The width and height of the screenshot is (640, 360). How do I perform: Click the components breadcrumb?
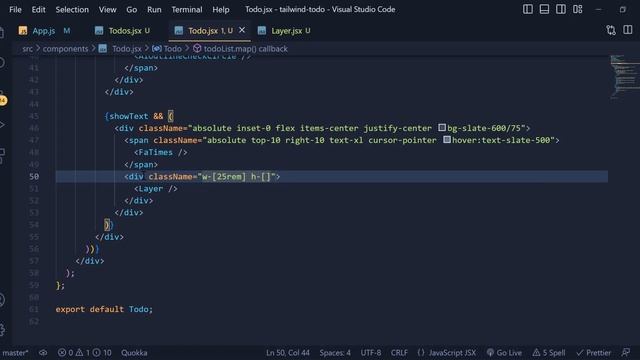65,49
